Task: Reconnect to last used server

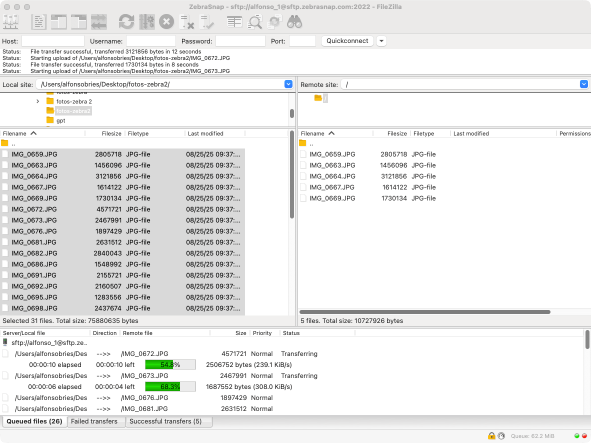Action: tap(207, 22)
